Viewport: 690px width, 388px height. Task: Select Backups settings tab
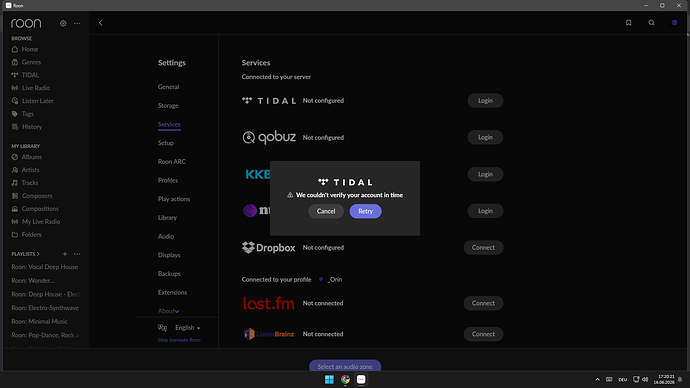click(x=169, y=274)
